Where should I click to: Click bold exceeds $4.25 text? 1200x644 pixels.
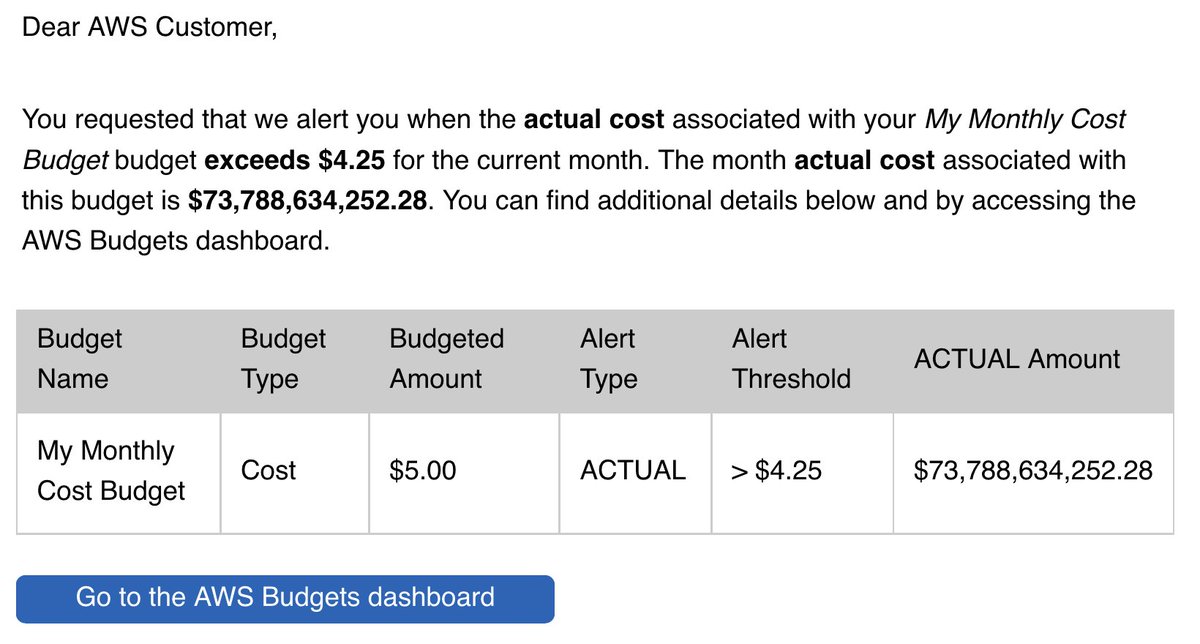(x=295, y=160)
